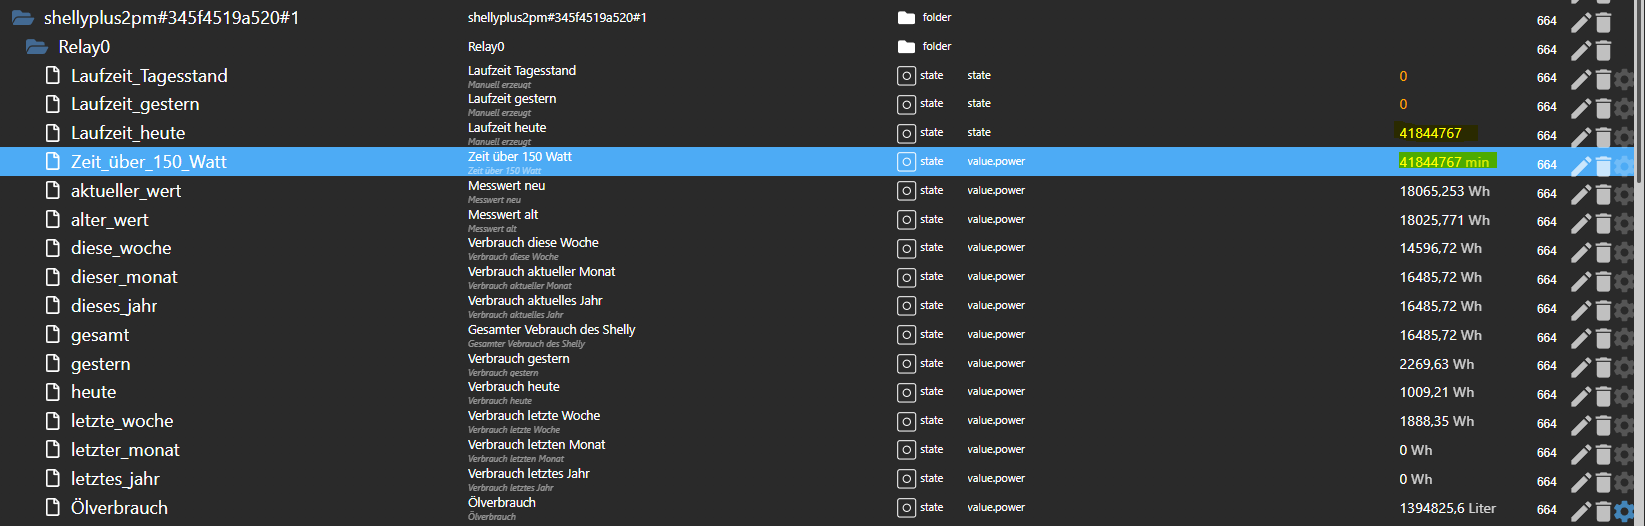Delete the aktueller_wert state
The height and width of the screenshot is (526, 1645).
click(x=1603, y=195)
